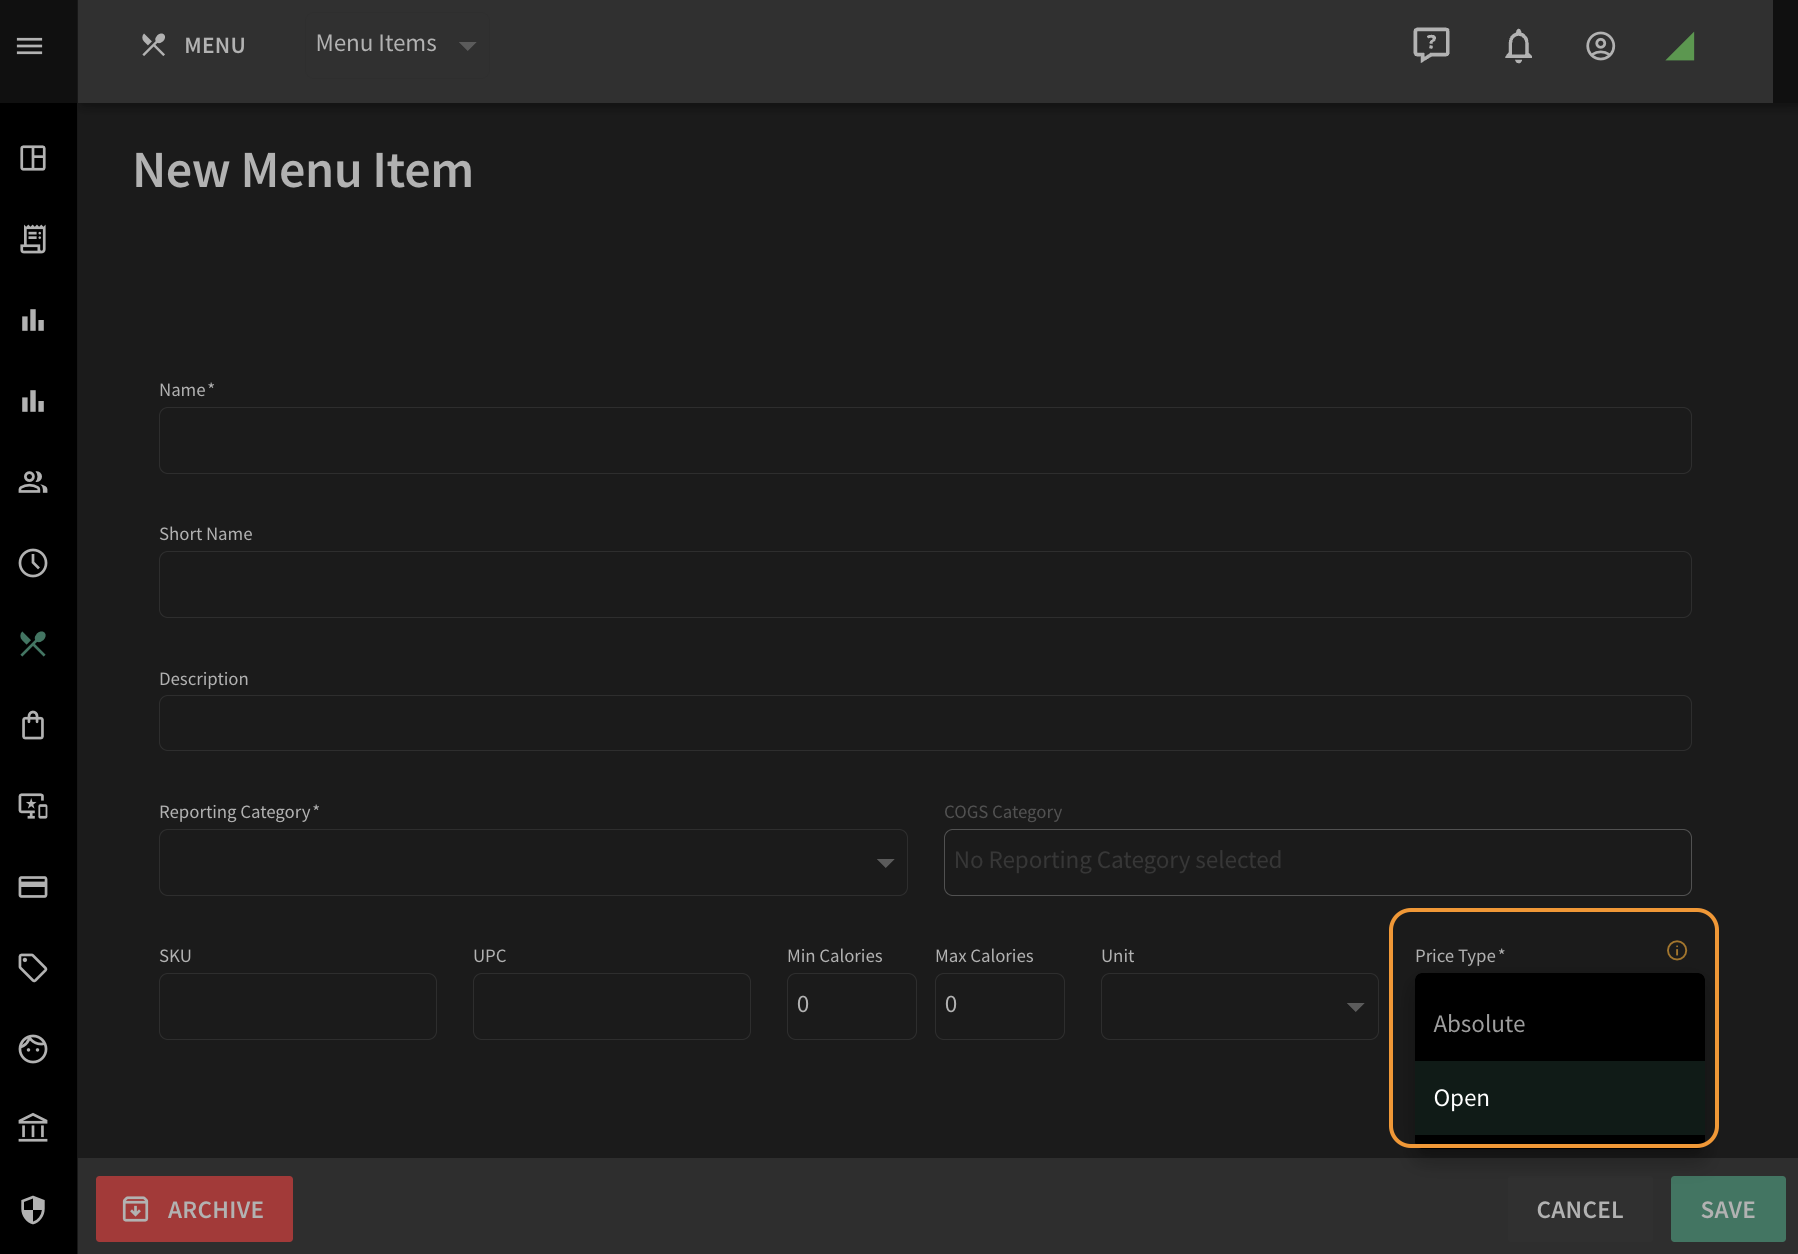Screen dimensions: 1798x1254
Task: Open the shopping bag sidebar icon
Action: tap(33, 725)
